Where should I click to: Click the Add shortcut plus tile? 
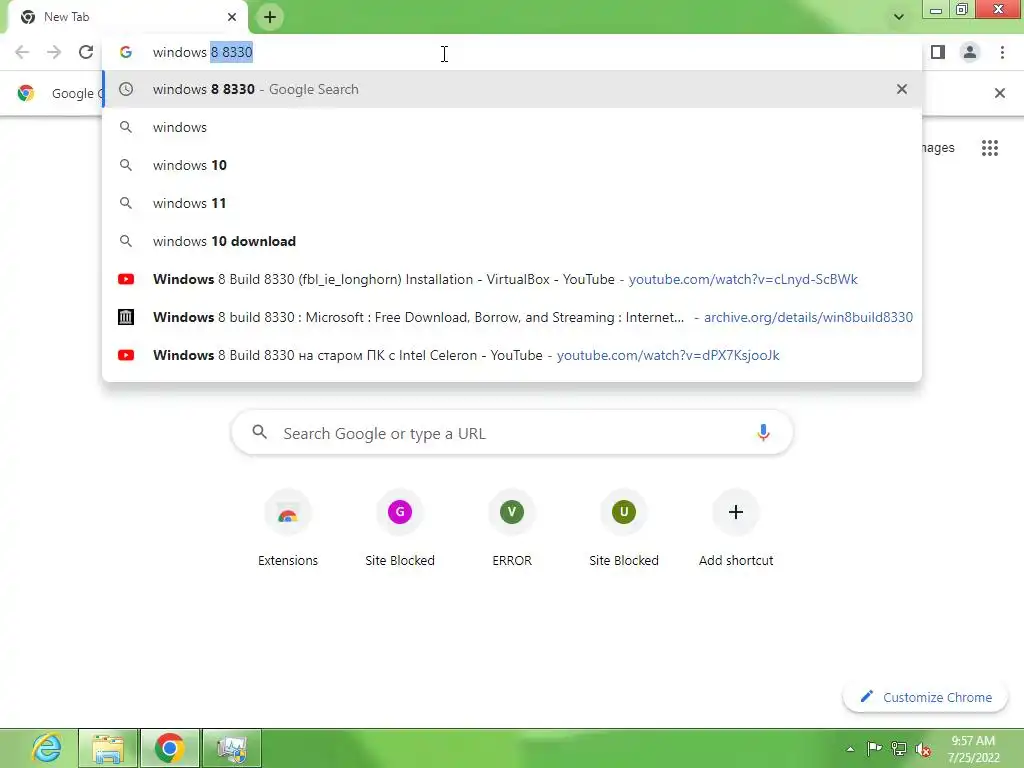point(736,530)
